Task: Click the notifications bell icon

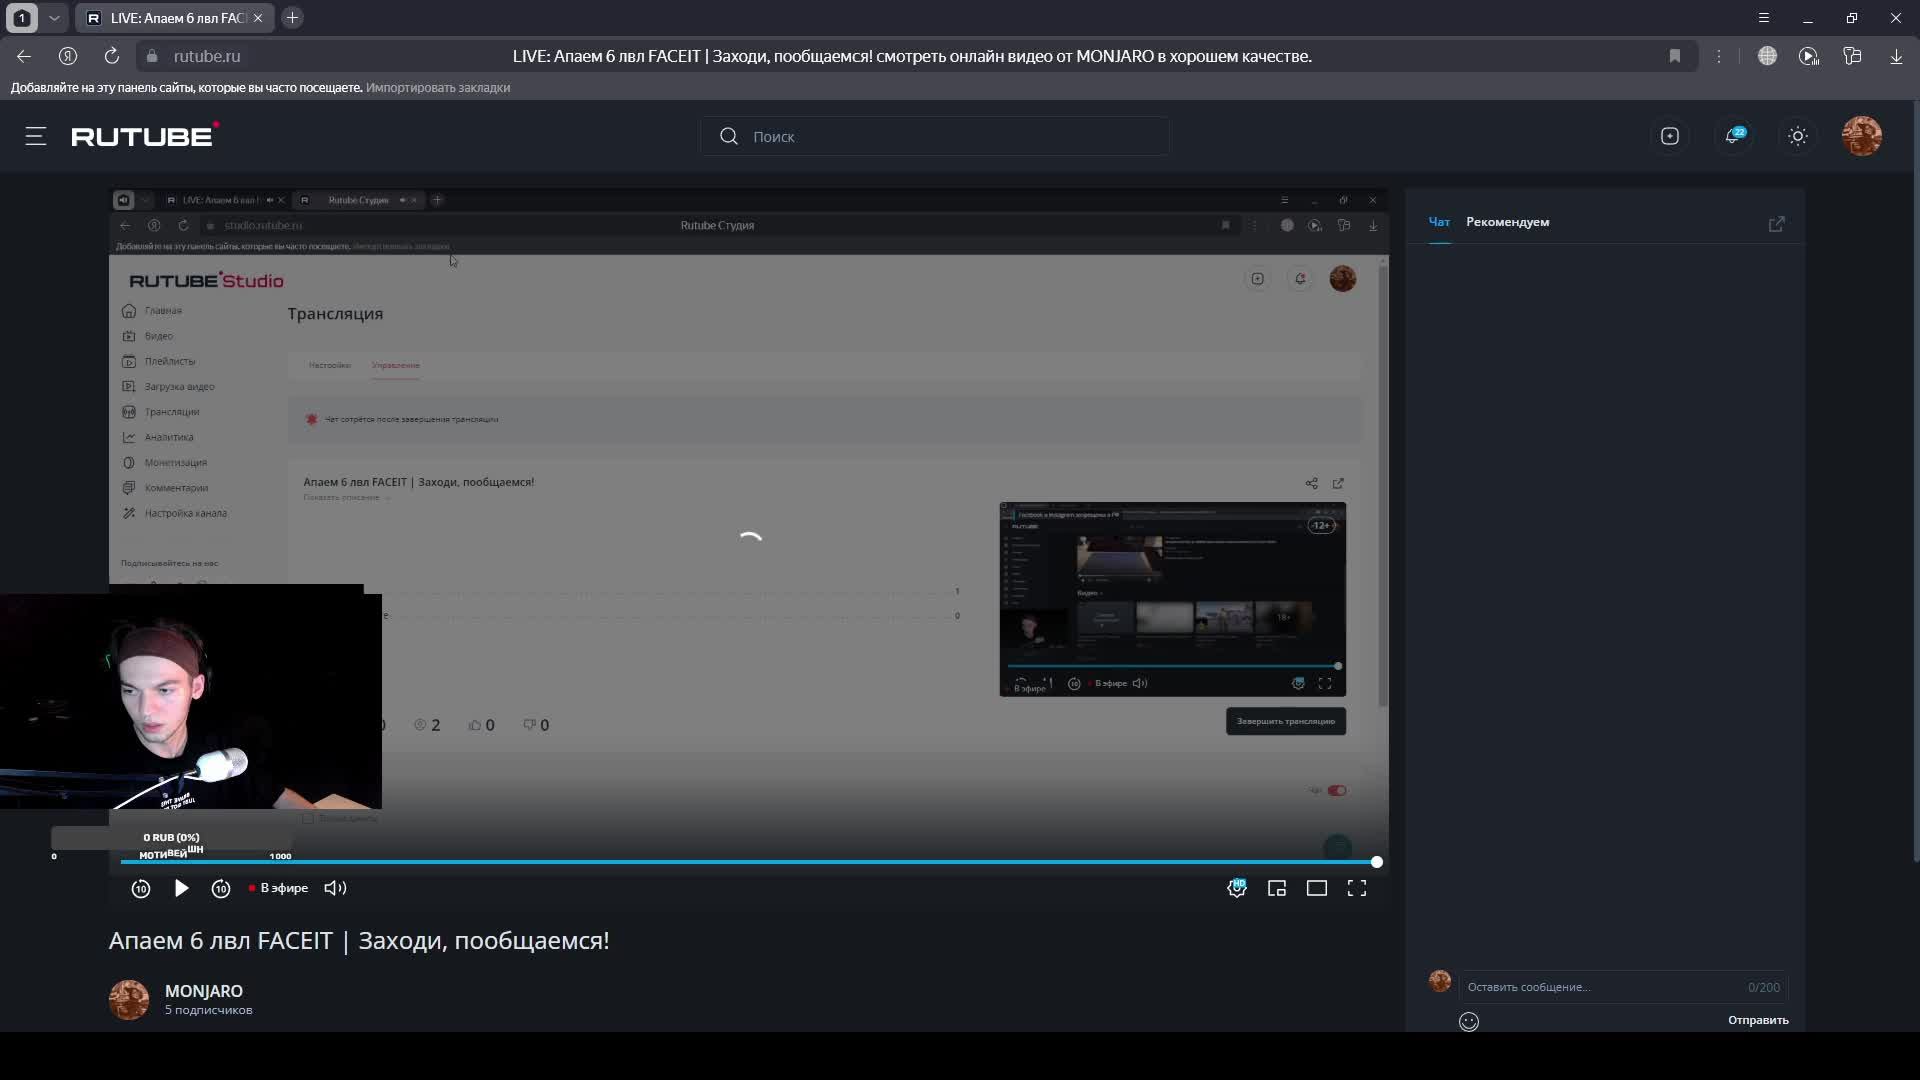Action: click(1733, 136)
